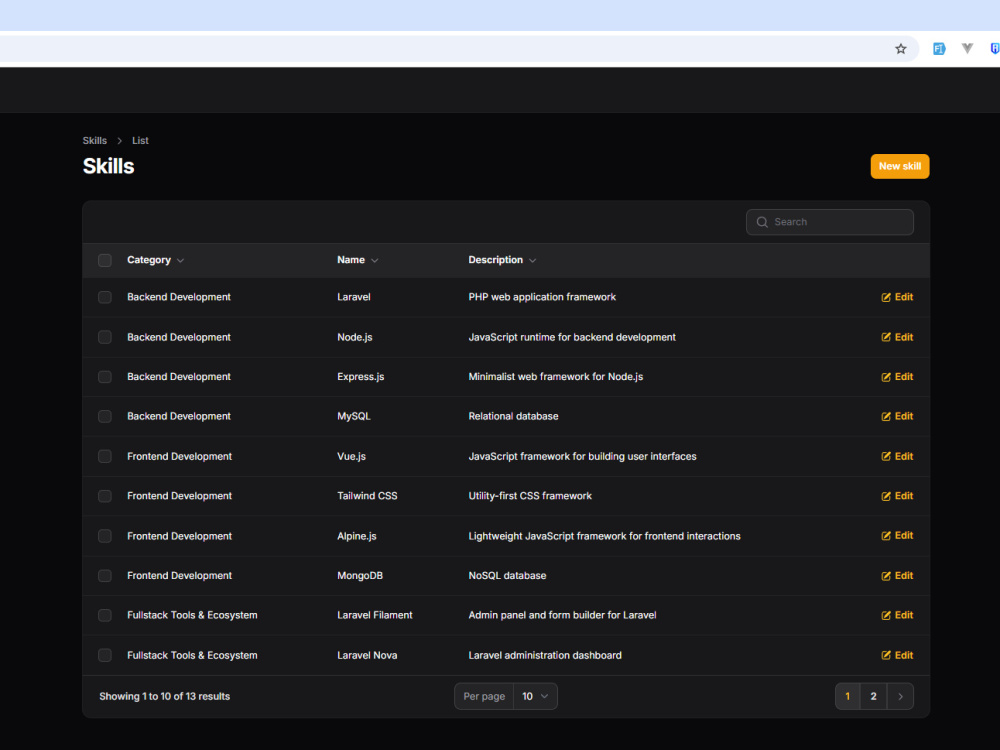Image resolution: width=1000 pixels, height=750 pixels.
Task: Click the 'NoSQL database' description cell
Action: click(x=507, y=576)
